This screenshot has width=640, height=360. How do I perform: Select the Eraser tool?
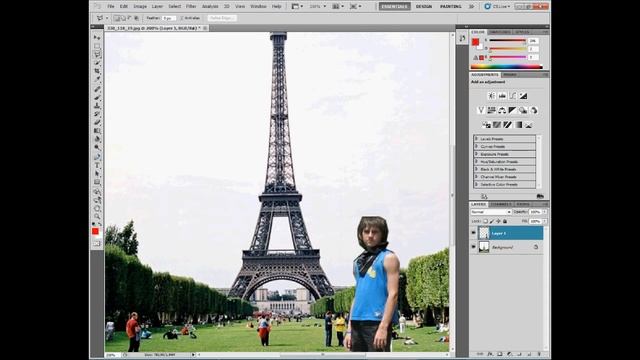[97, 122]
